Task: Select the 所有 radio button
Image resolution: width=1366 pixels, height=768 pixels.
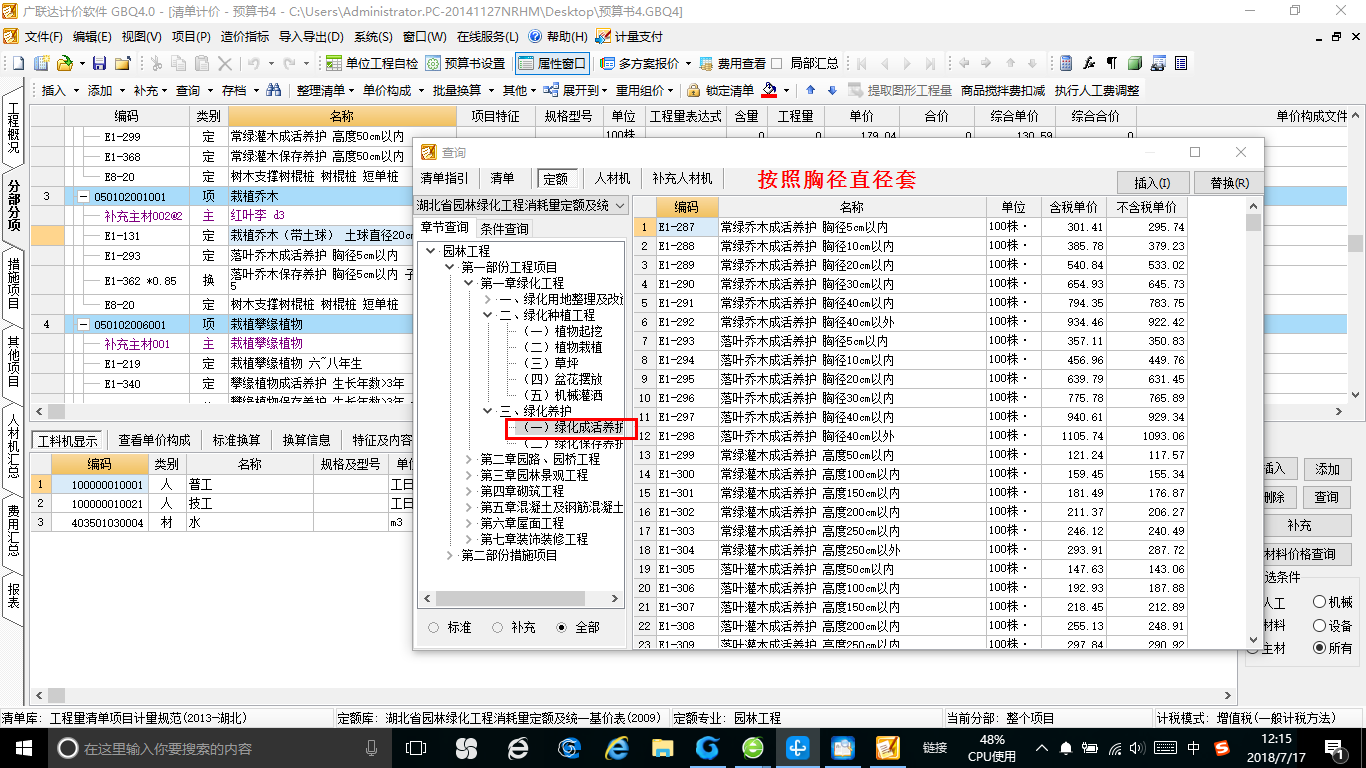Action: (x=1320, y=648)
